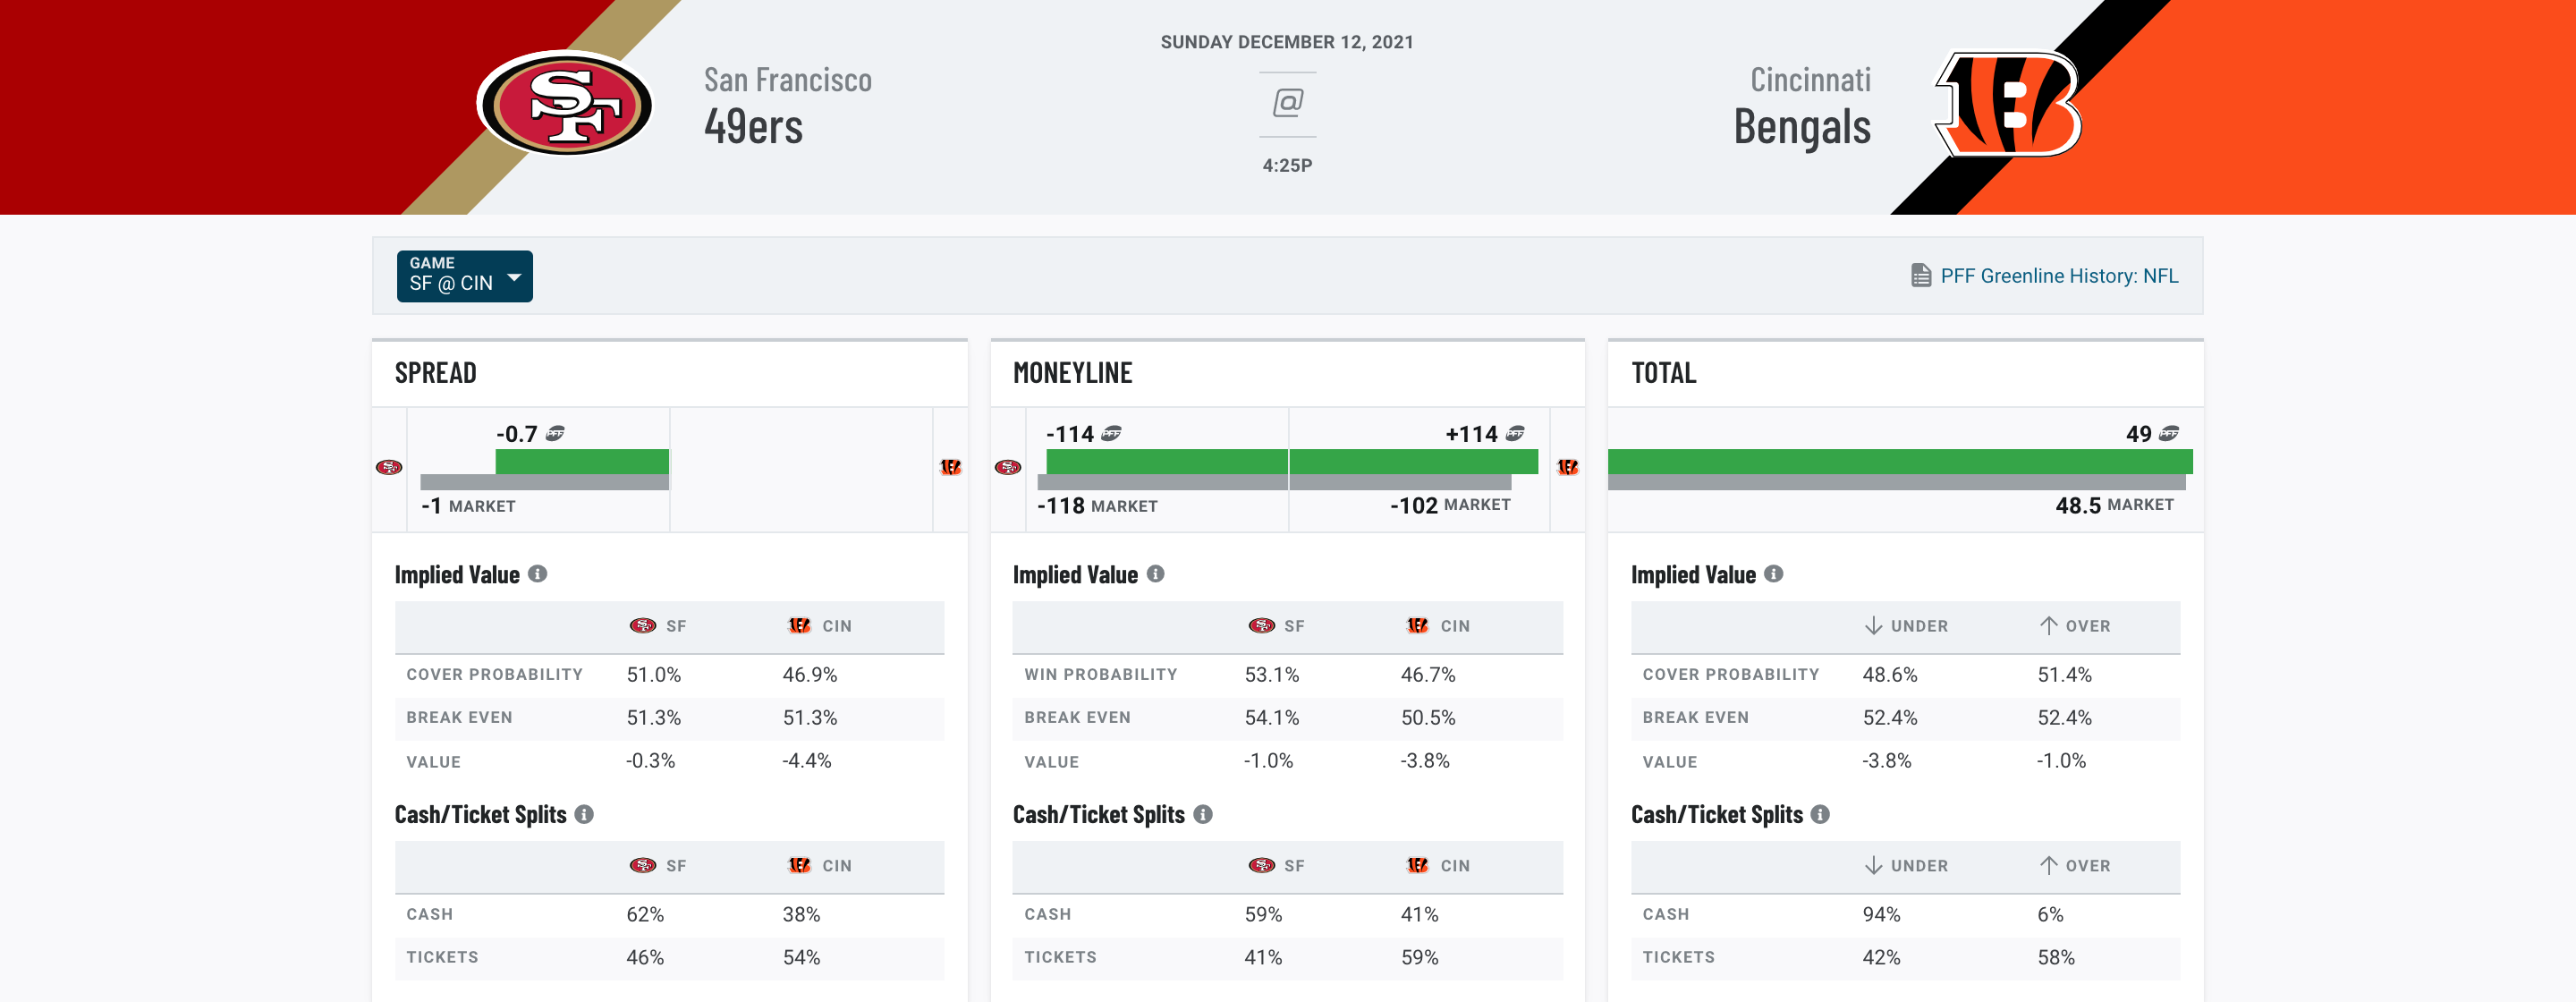Click Under cover probability 48.6%
Viewport: 2576px width, 1002px height.
(1890, 675)
